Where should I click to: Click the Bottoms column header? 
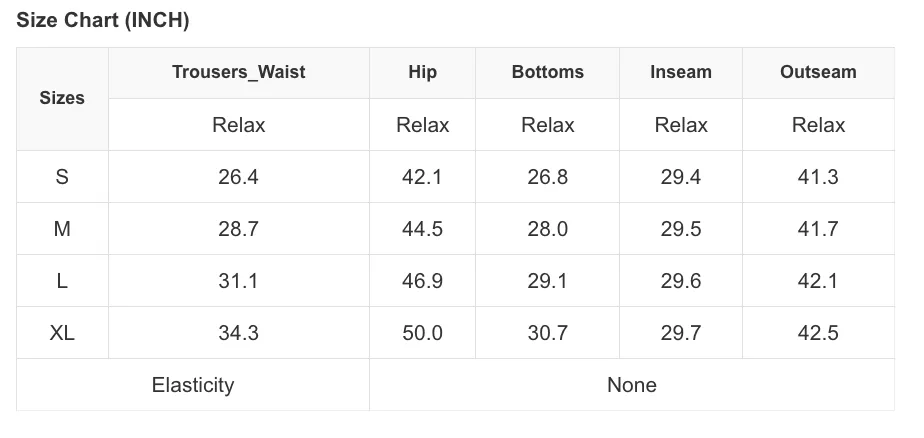coord(547,73)
